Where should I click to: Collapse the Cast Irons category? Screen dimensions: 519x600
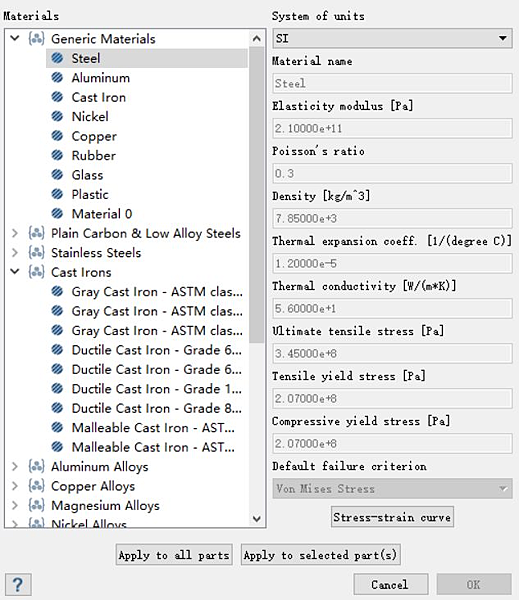click(x=15, y=272)
